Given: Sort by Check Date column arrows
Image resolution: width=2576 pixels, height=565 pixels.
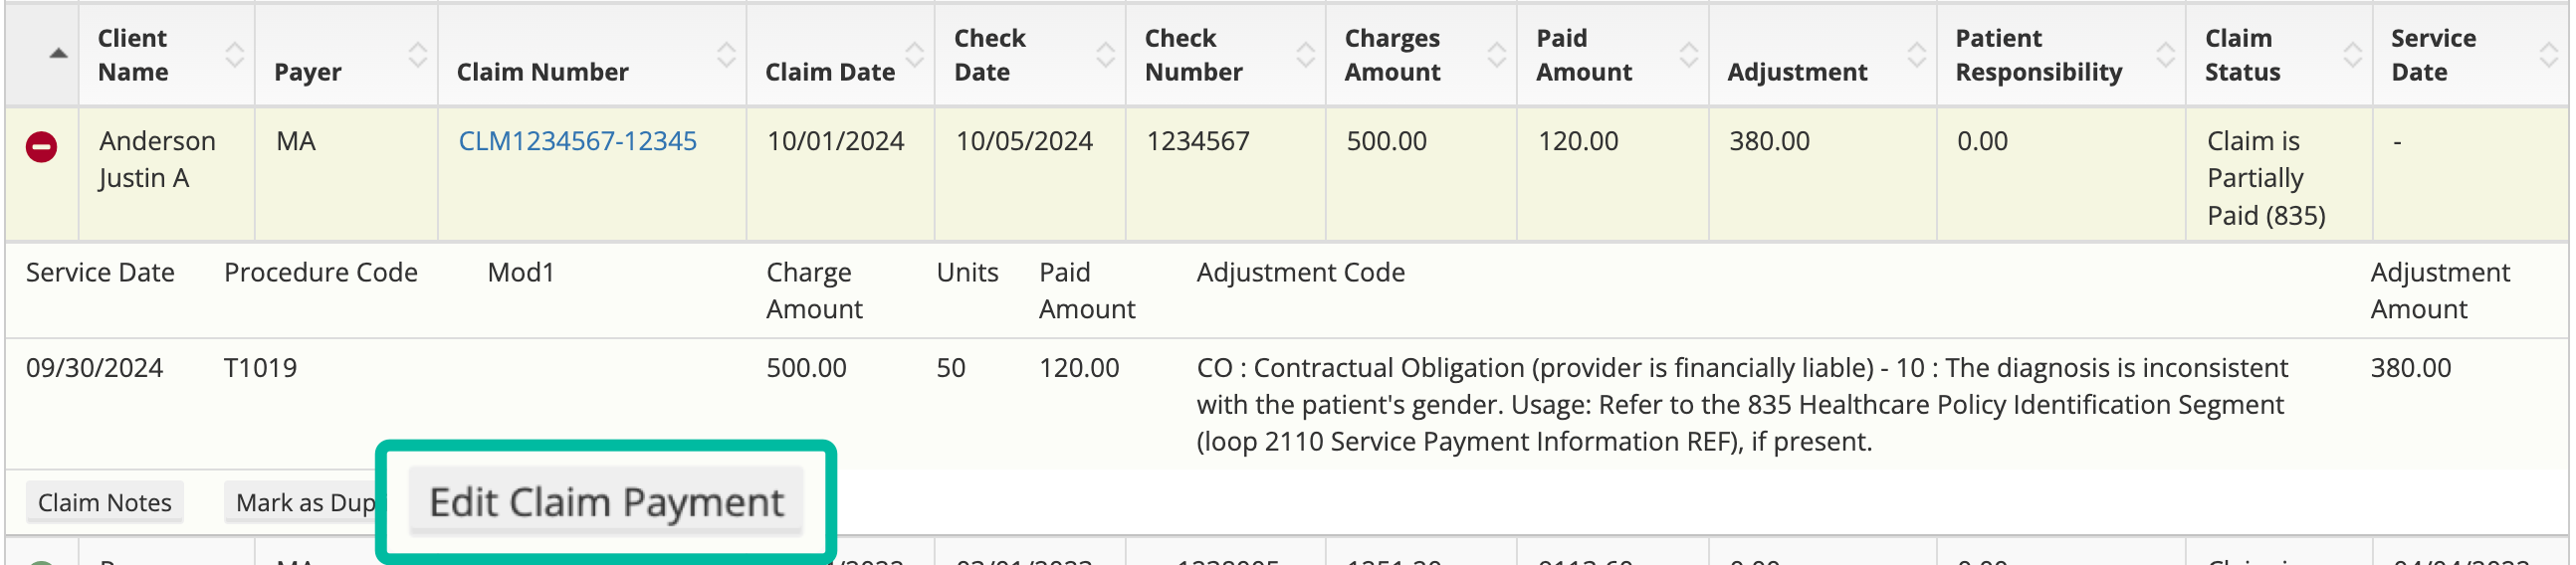Looking at the screenshot, I should (1106, 55).
